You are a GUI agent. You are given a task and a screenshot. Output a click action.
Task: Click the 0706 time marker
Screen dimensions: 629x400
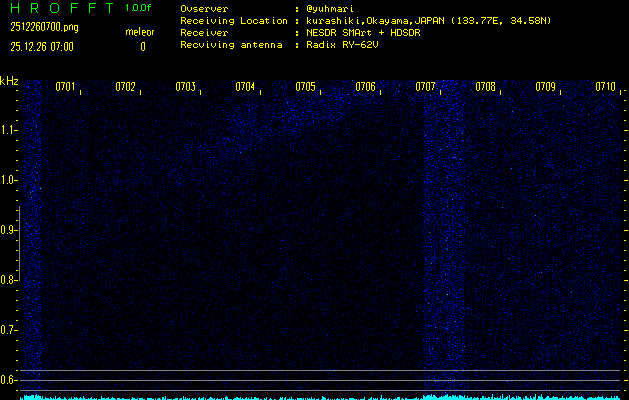point(365,87)
